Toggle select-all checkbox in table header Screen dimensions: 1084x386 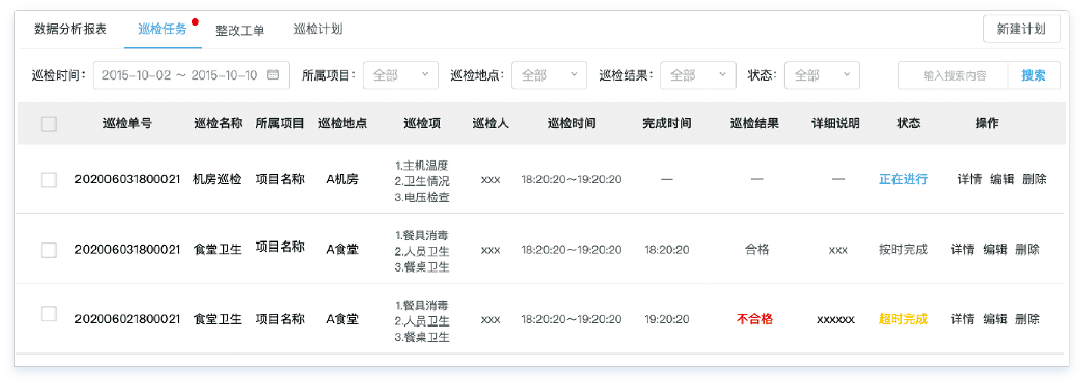click(x=49, y=124)
